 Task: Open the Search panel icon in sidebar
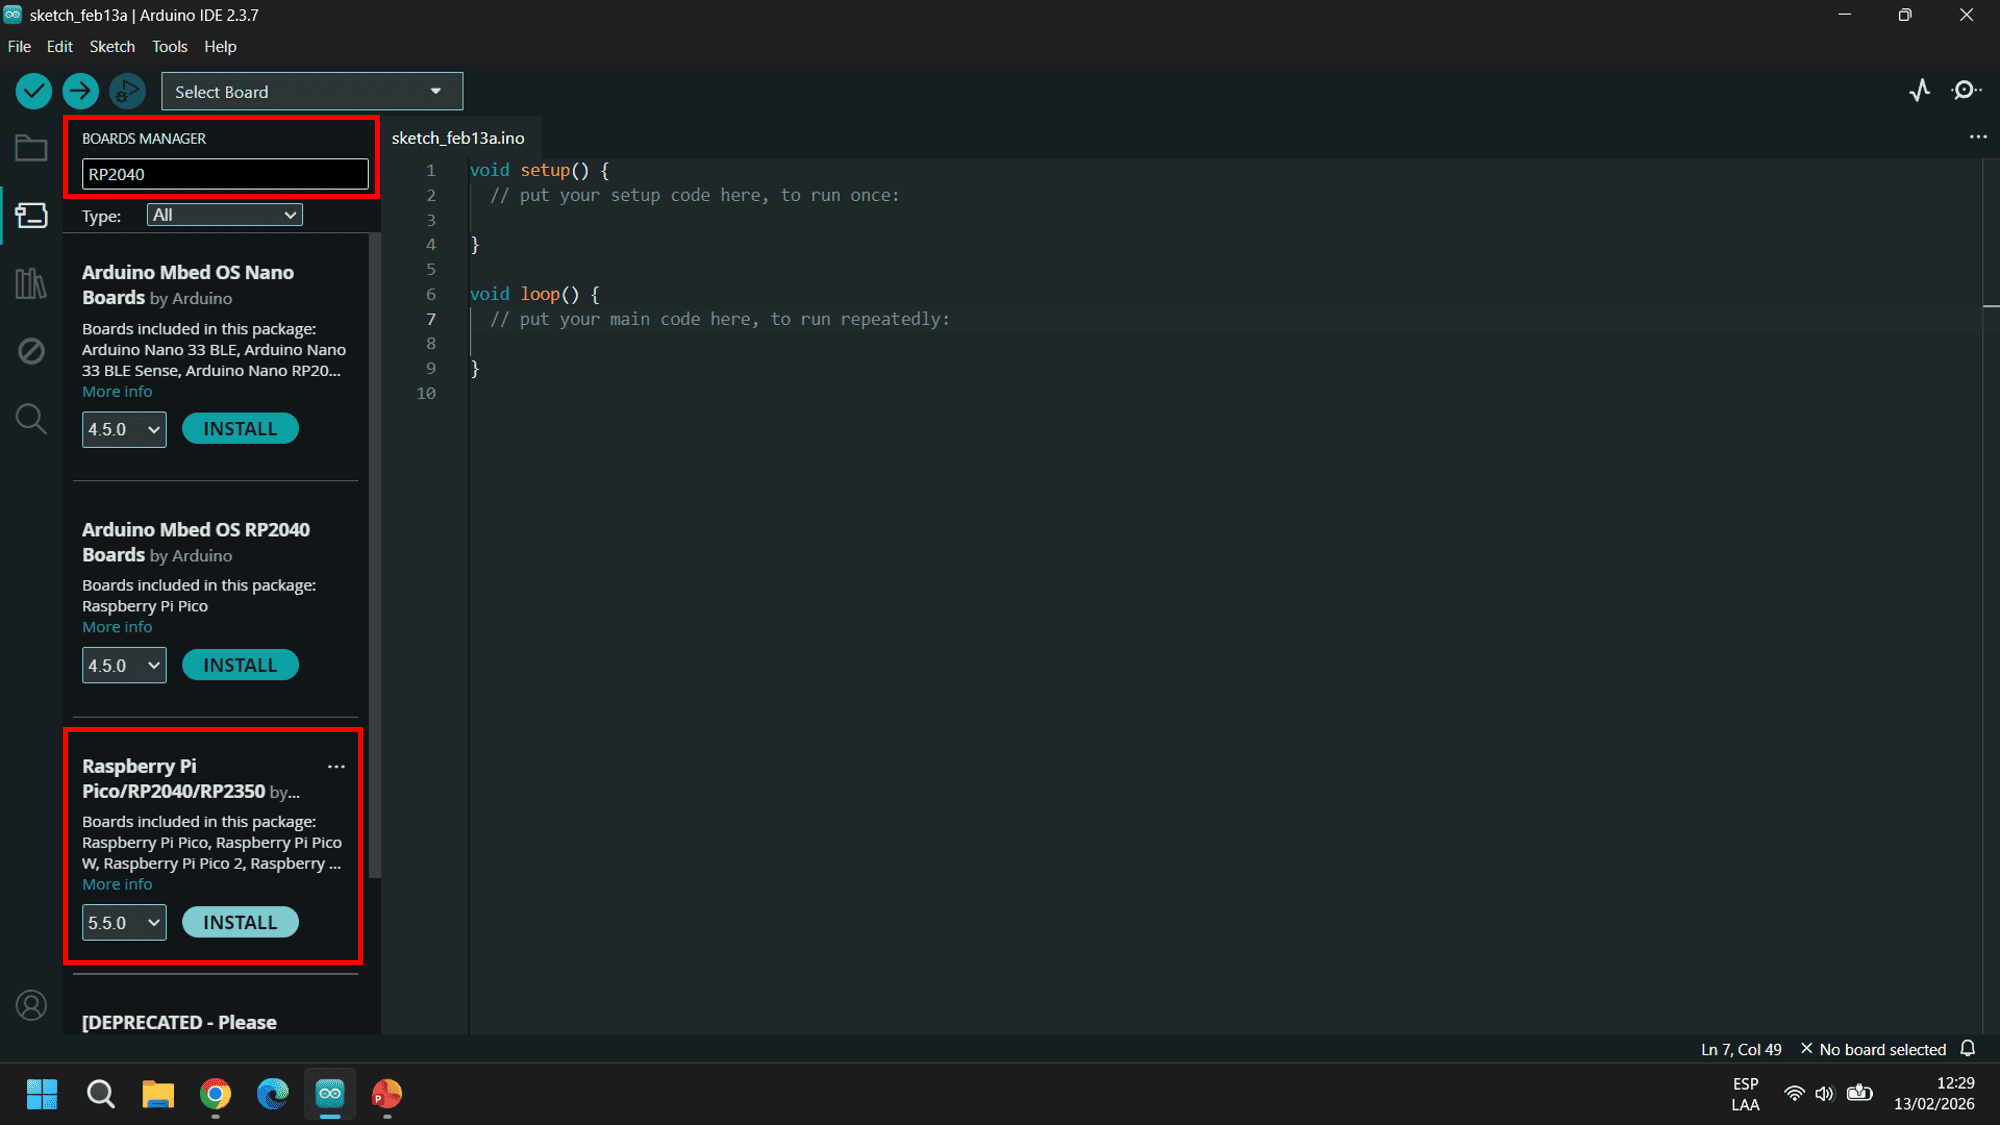click(x=31, y=419)
